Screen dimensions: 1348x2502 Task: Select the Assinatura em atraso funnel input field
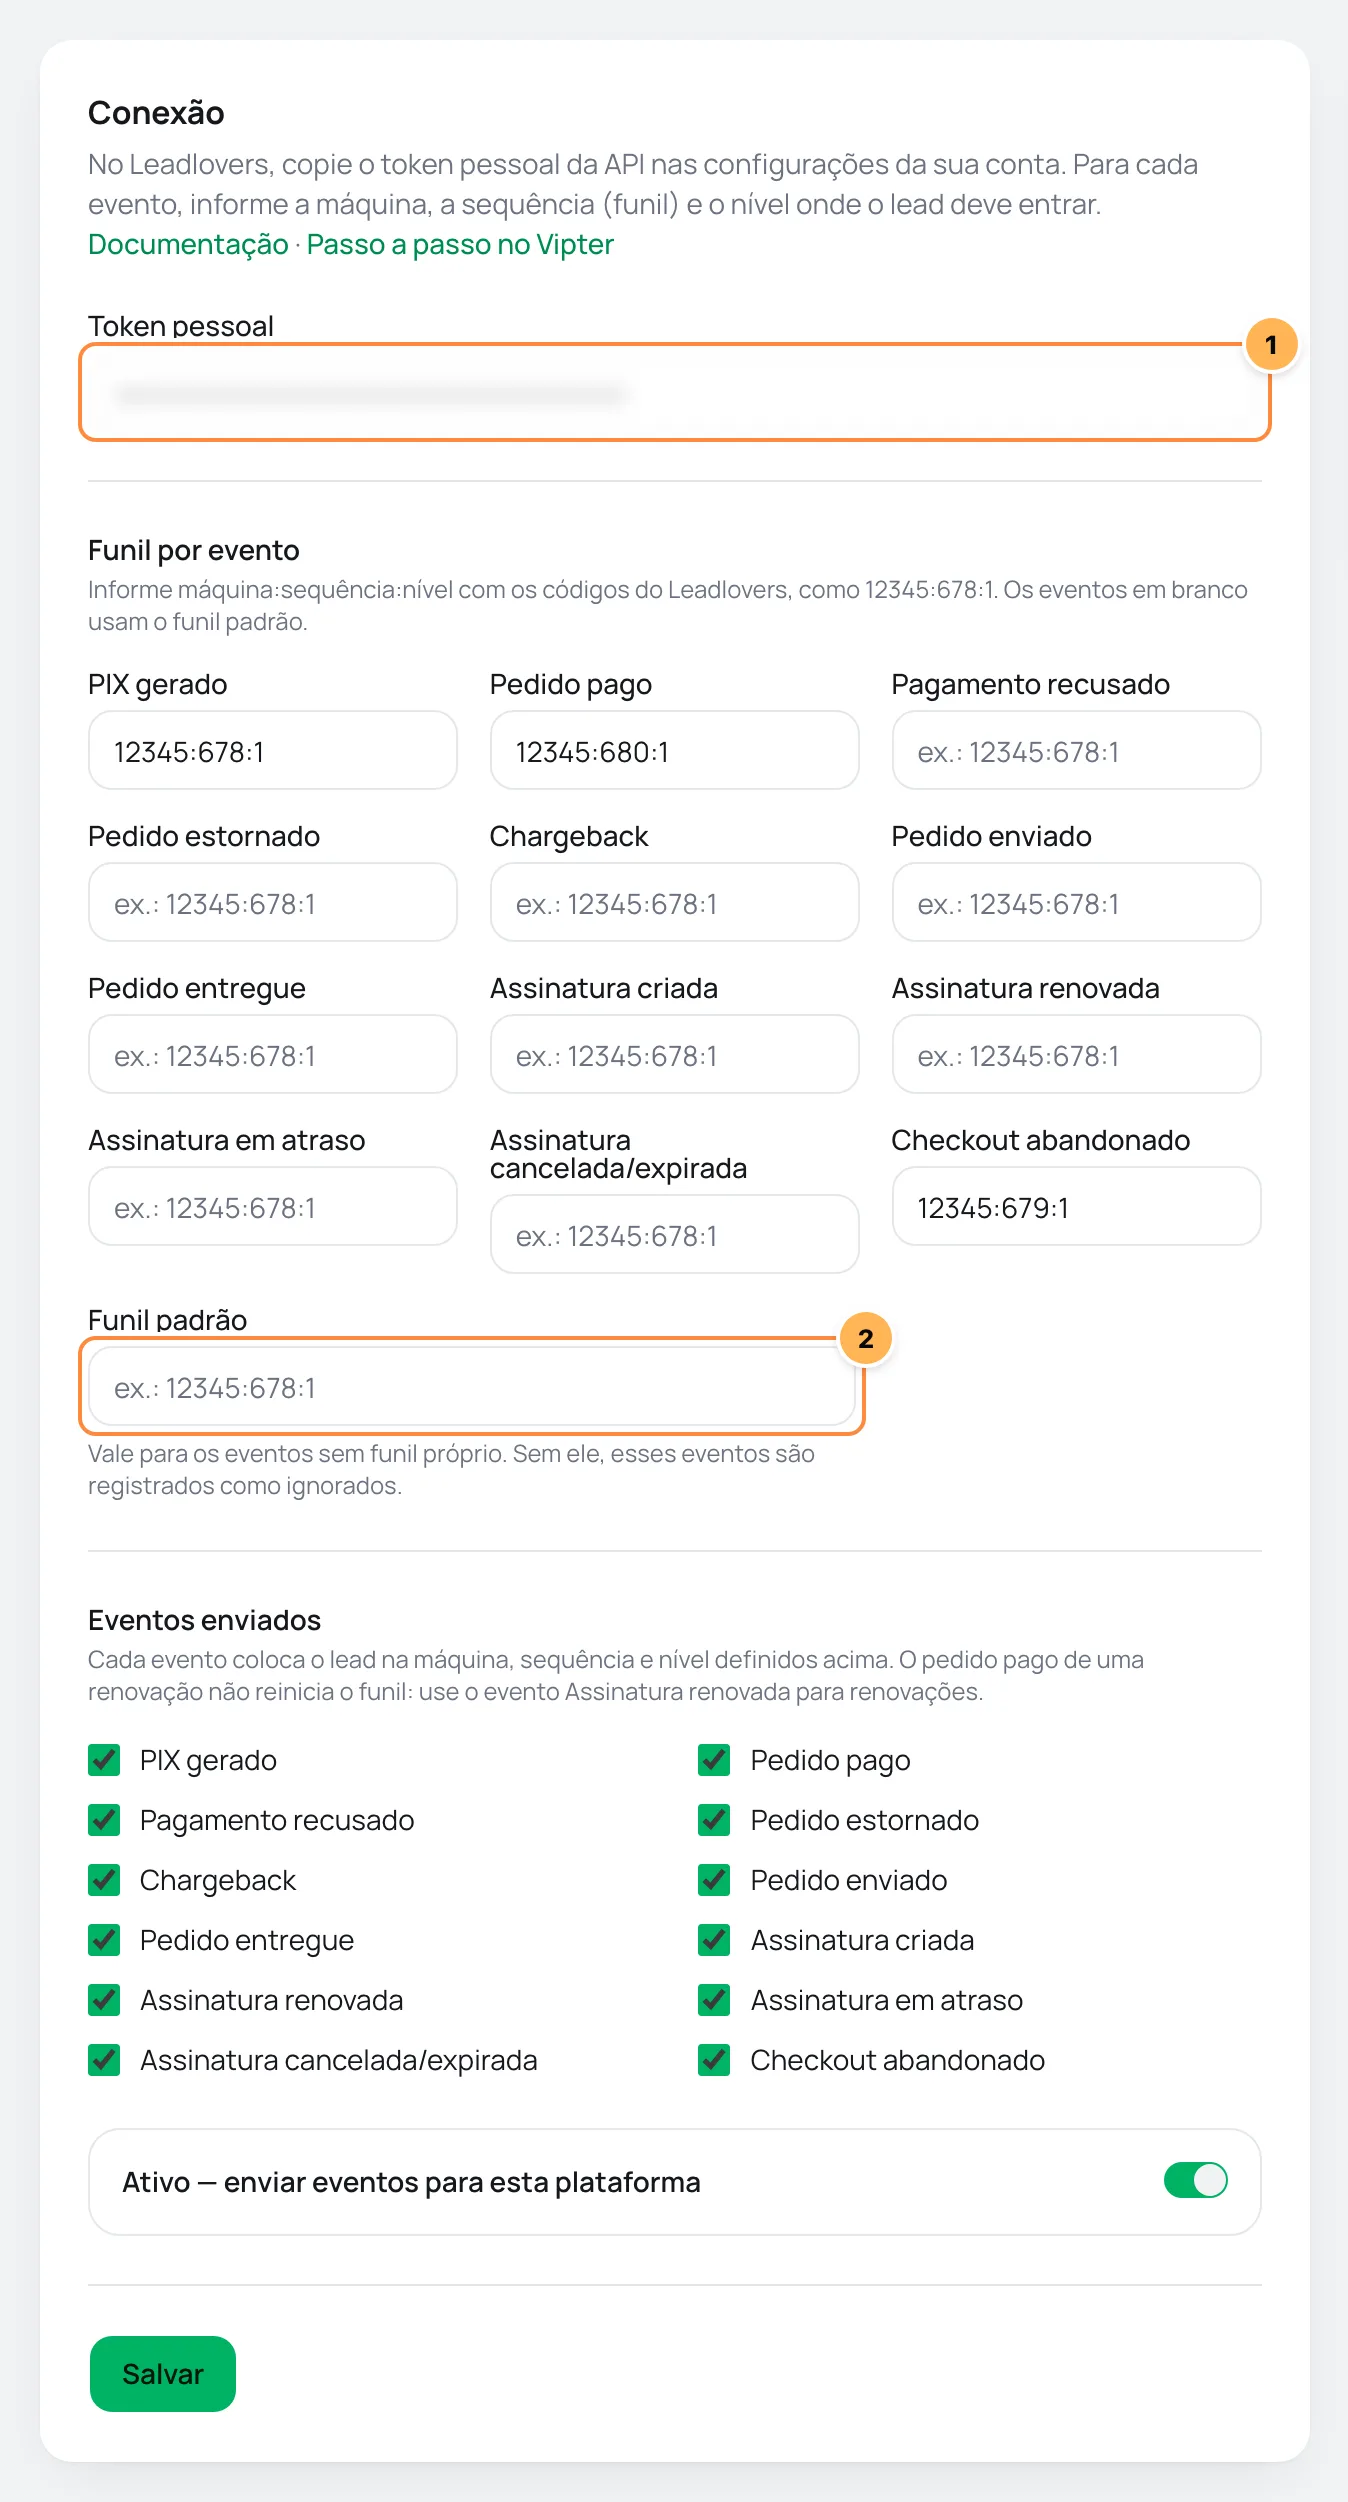[x=273, y=1206]
